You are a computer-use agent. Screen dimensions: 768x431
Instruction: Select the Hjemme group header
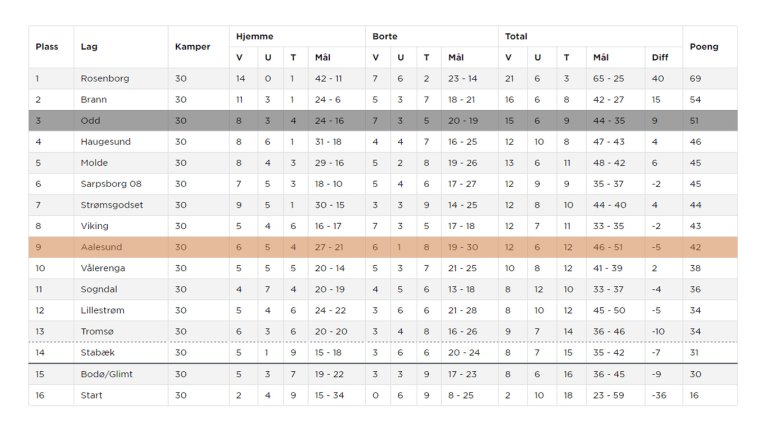pyautogui.click(x=254, y=36)
